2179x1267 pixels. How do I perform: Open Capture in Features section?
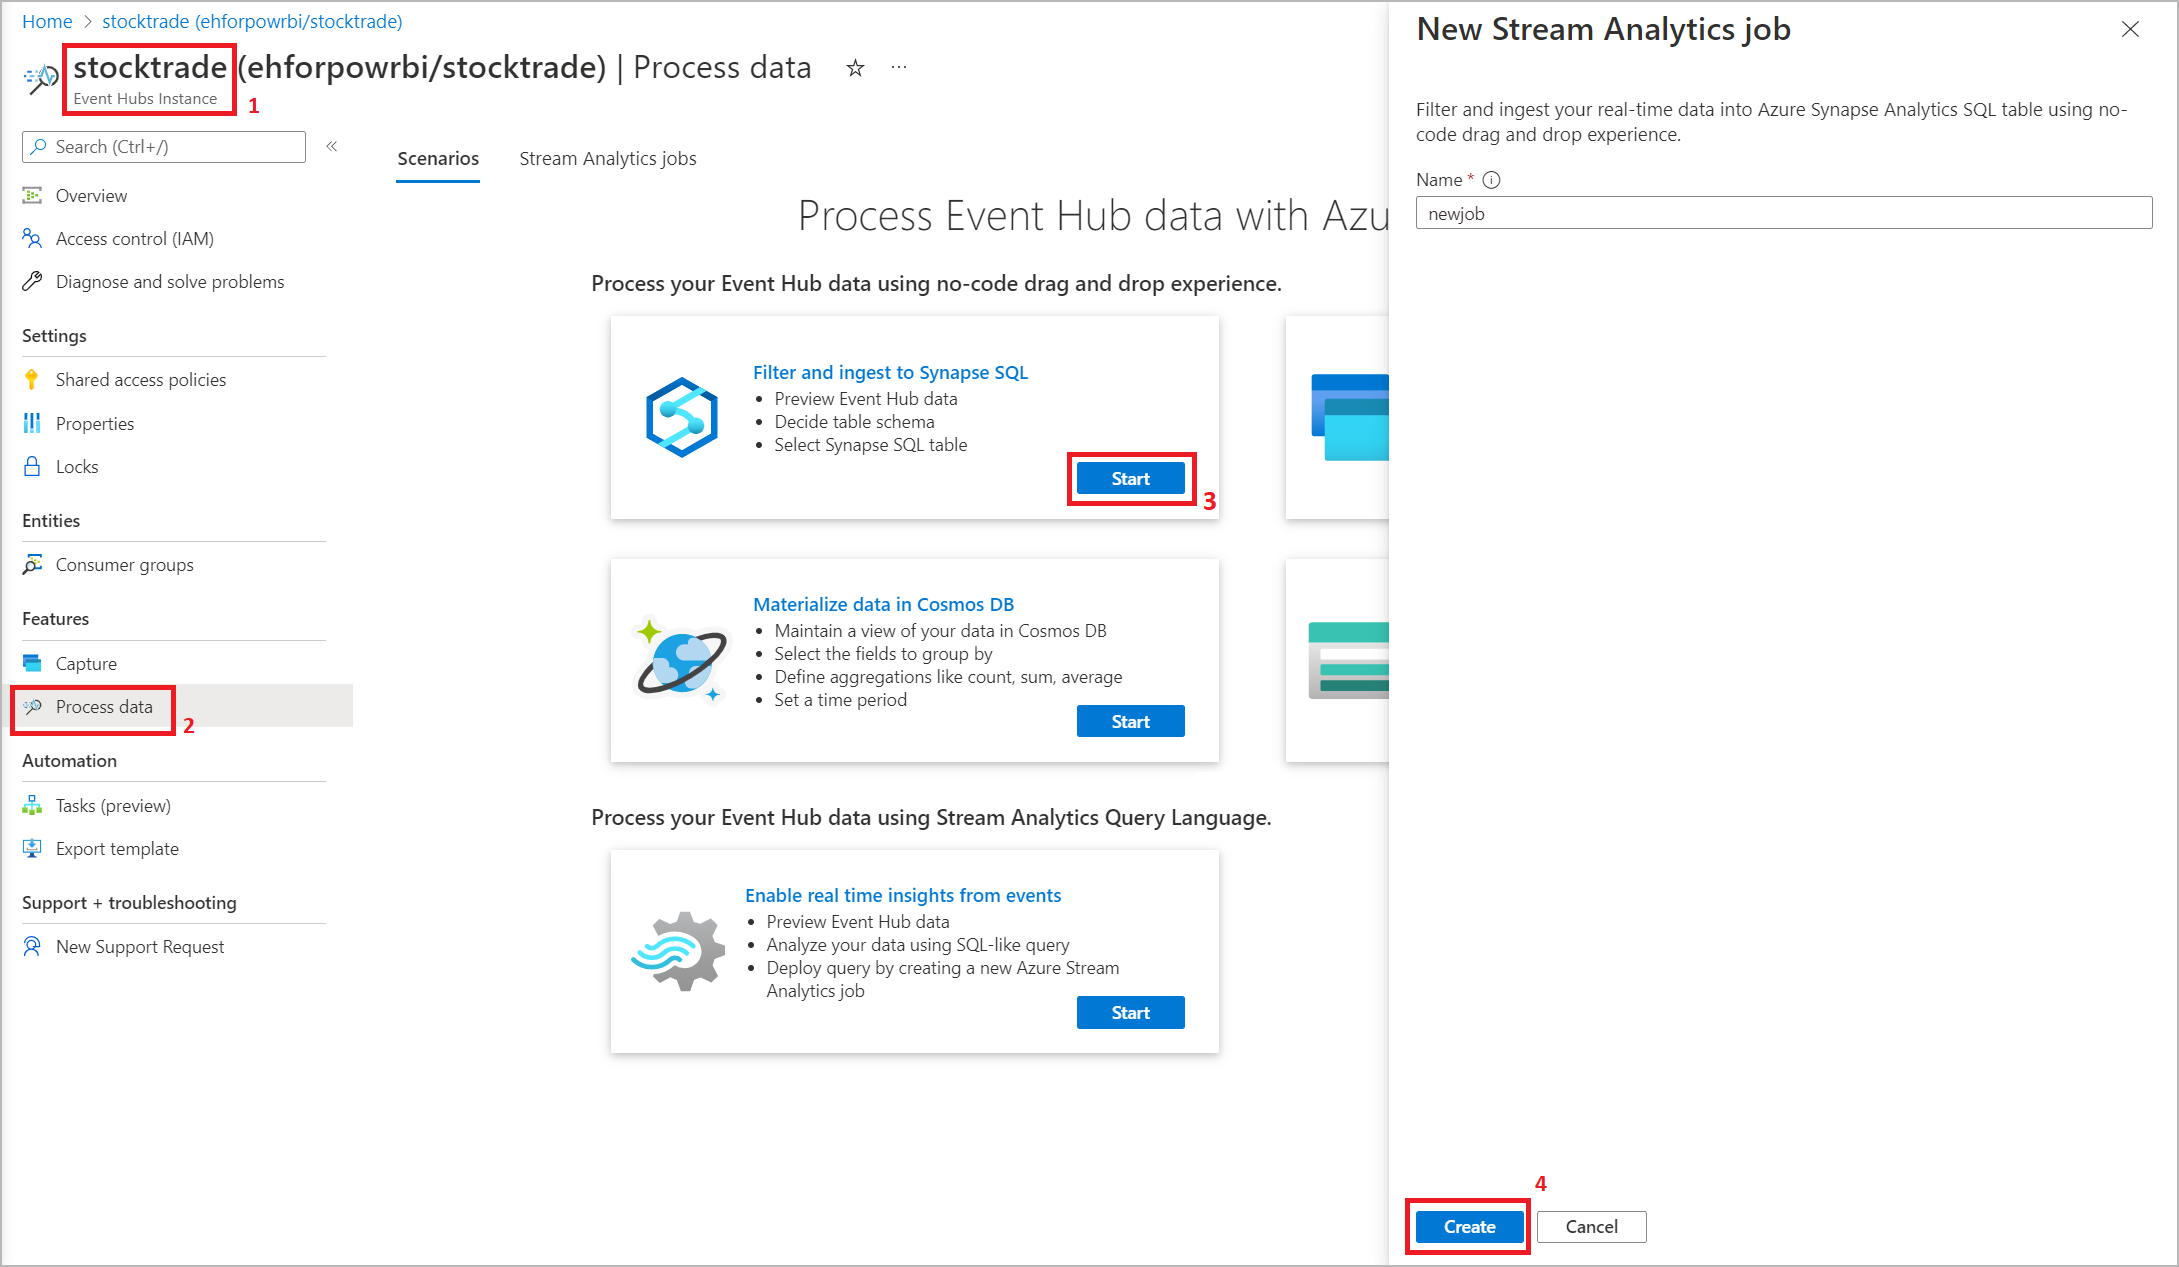tap(86, 664)
